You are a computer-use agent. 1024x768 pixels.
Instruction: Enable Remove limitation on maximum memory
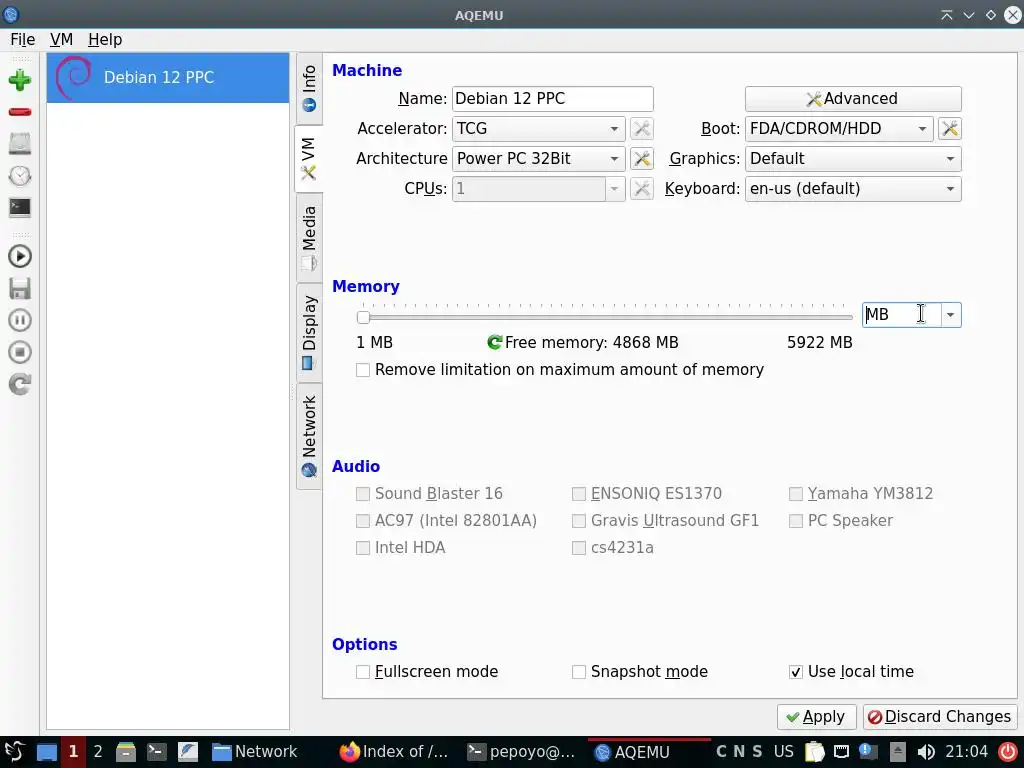tap(363, 370)
